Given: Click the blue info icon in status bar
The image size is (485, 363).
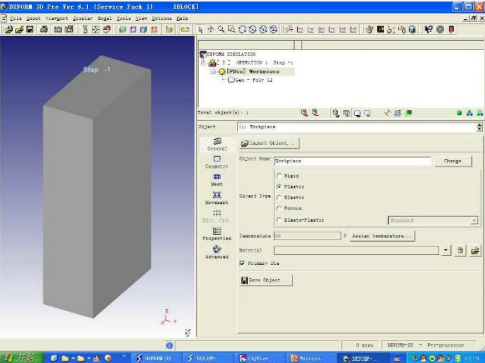Looking at the screenshot, I should coord(169,346).
